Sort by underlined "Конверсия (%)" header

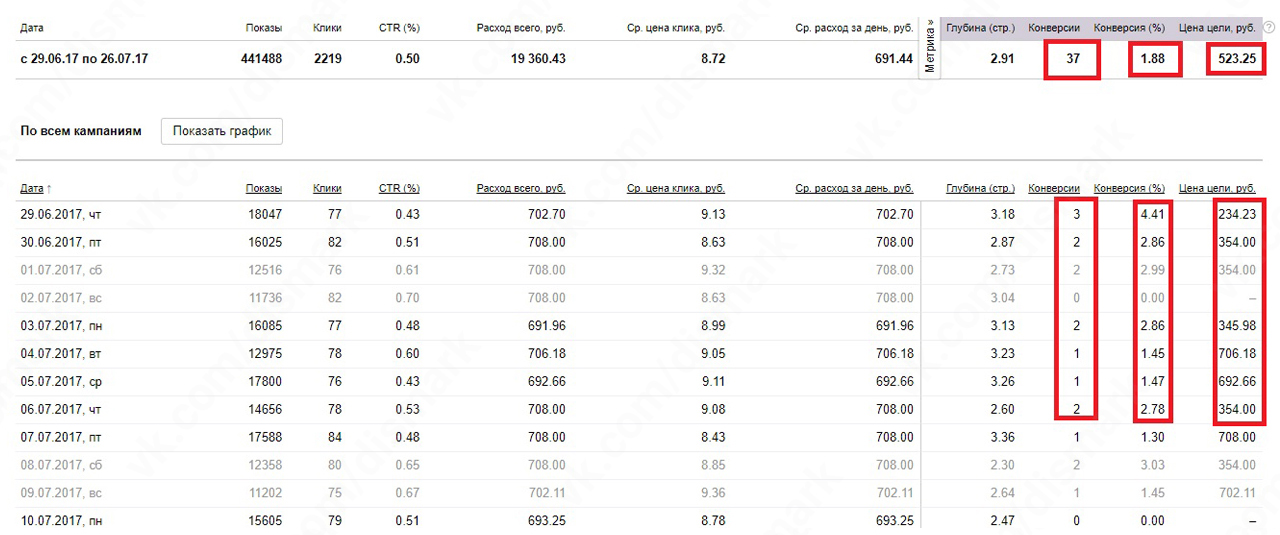click(1129, 188)
